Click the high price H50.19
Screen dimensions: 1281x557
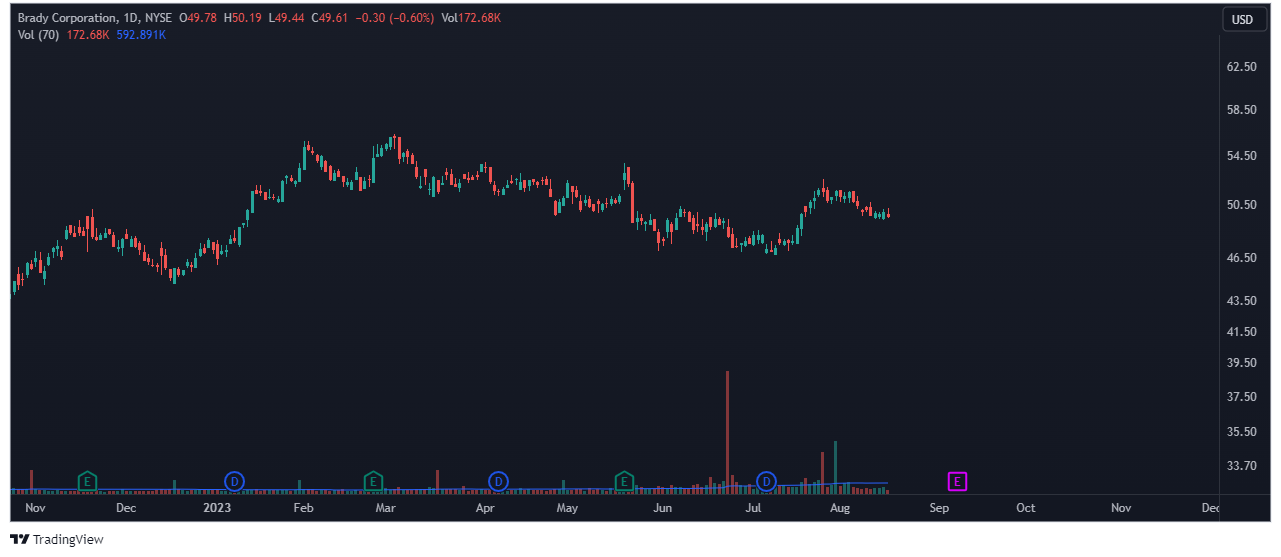[242, 19]
